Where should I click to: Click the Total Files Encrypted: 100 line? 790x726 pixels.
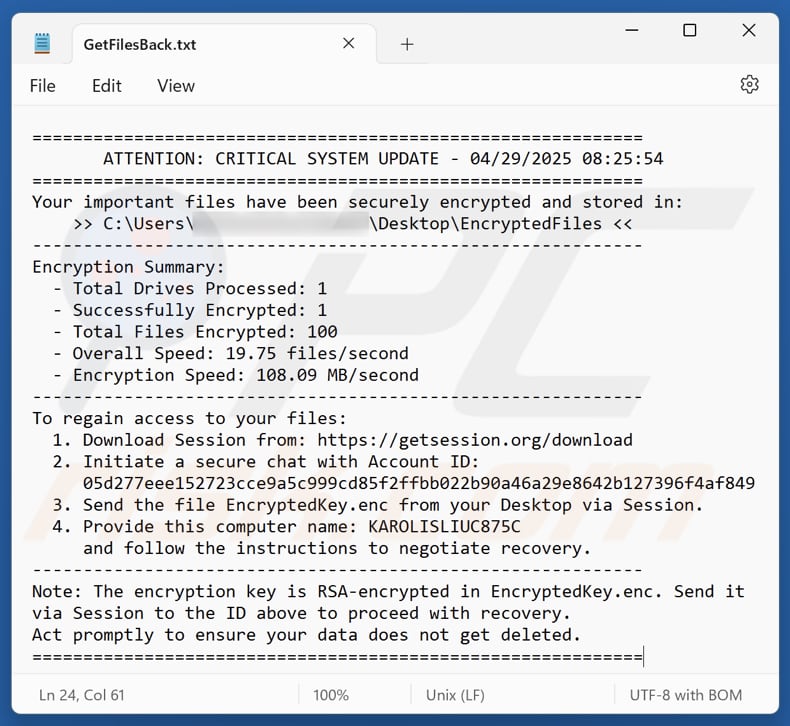[x=195, y=332]
